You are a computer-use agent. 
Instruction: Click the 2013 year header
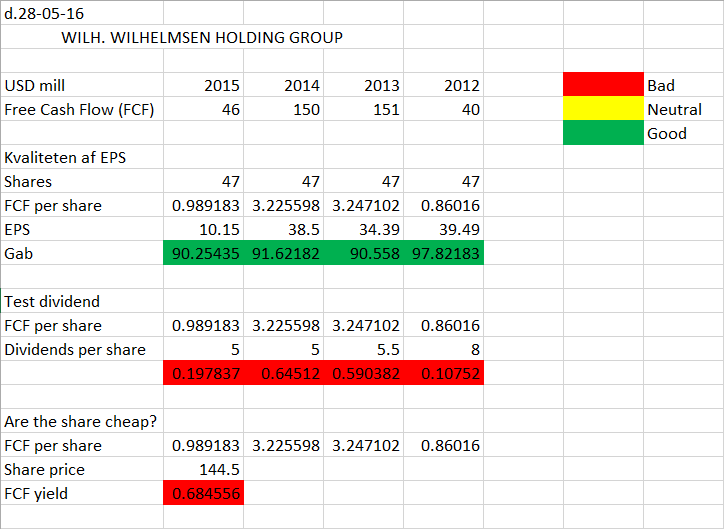tap(381, 85)
